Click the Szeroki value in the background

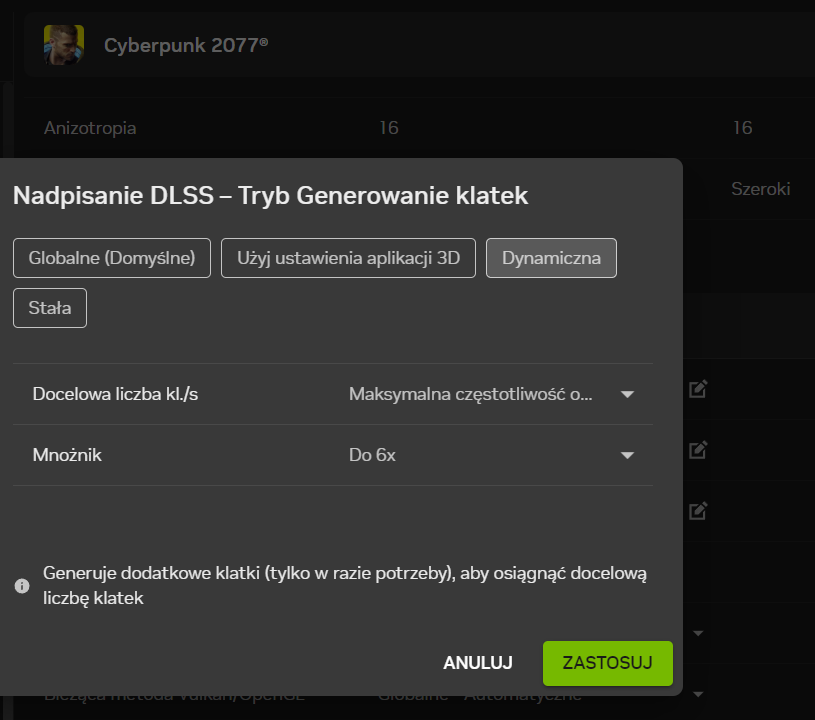click(x=760, y=189)
